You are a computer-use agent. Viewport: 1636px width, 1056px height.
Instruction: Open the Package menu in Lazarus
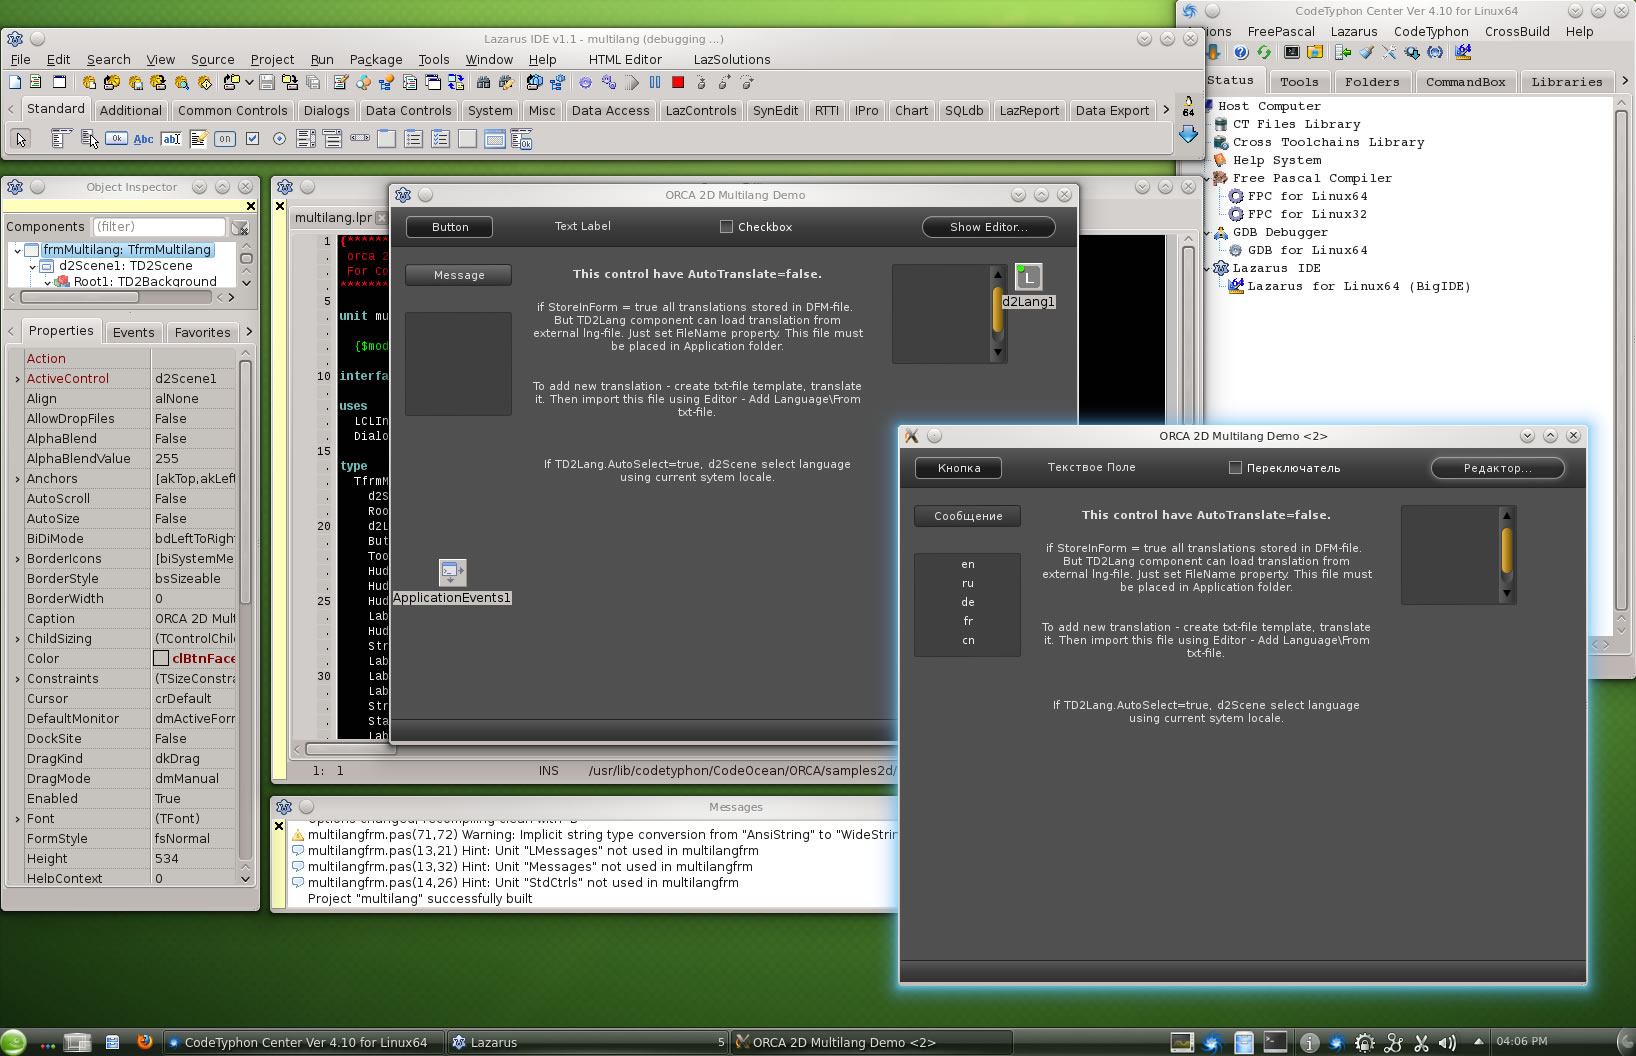point(376,59)
